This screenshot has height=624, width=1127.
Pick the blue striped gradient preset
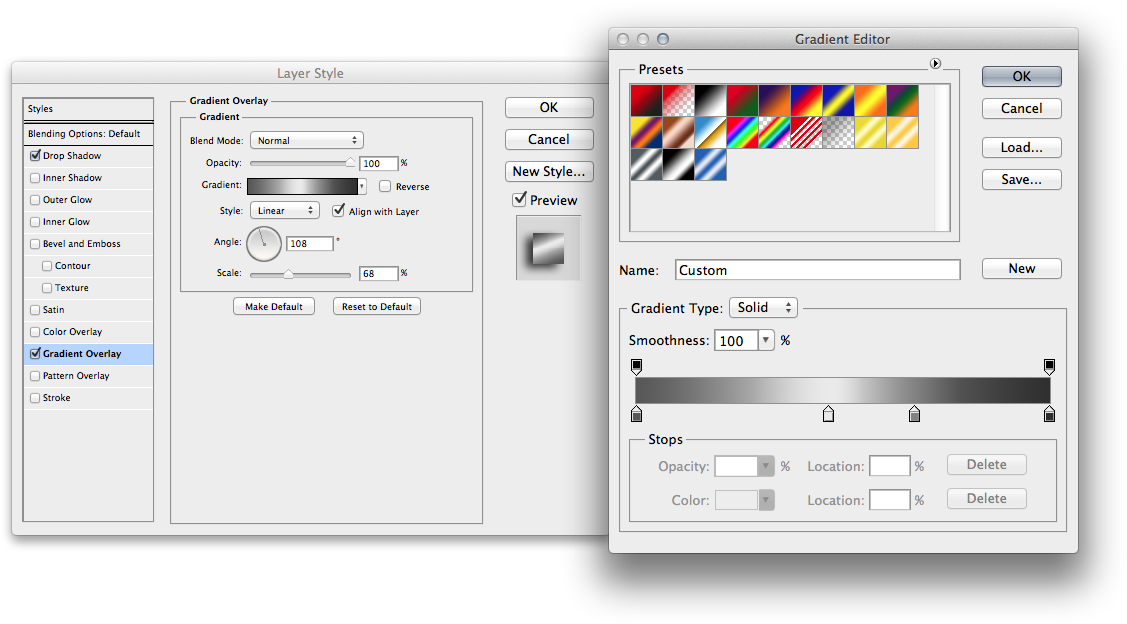point(710,165)
